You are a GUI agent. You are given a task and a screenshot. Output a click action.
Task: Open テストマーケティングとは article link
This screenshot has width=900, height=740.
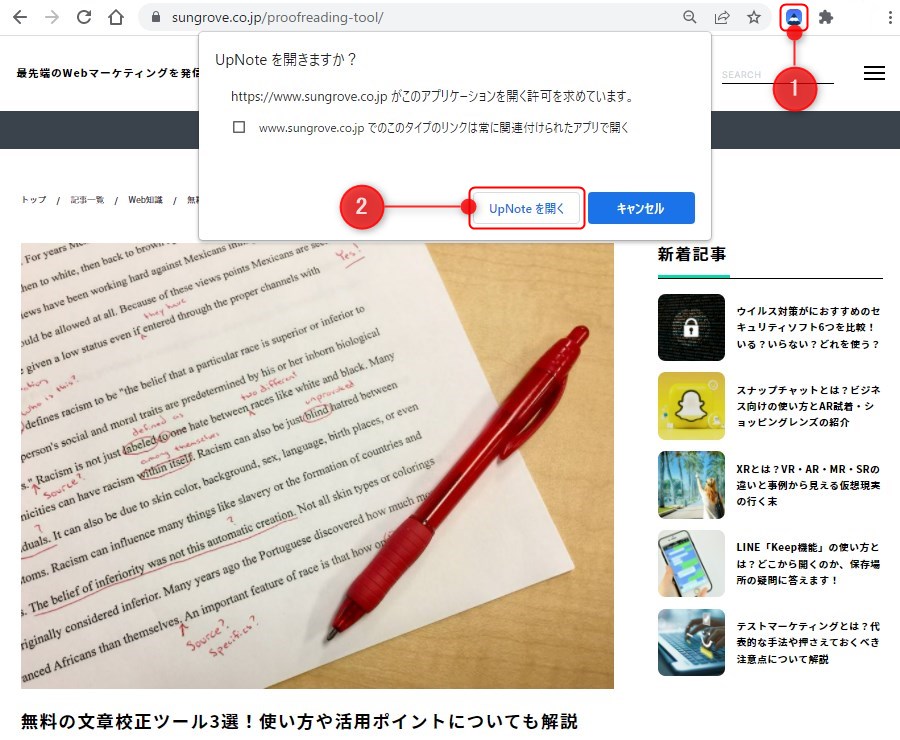pyautogui.click(x=808, y=642)
